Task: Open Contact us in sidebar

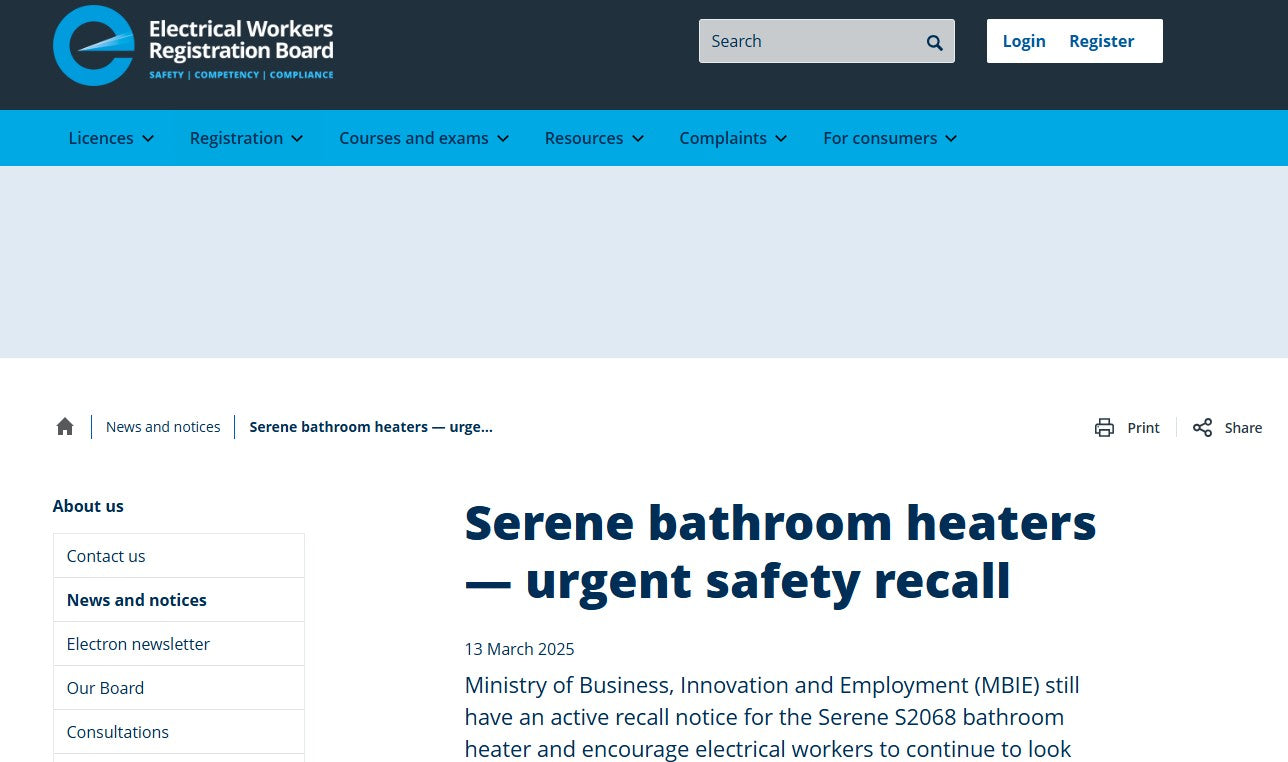Action: (179, 556)
